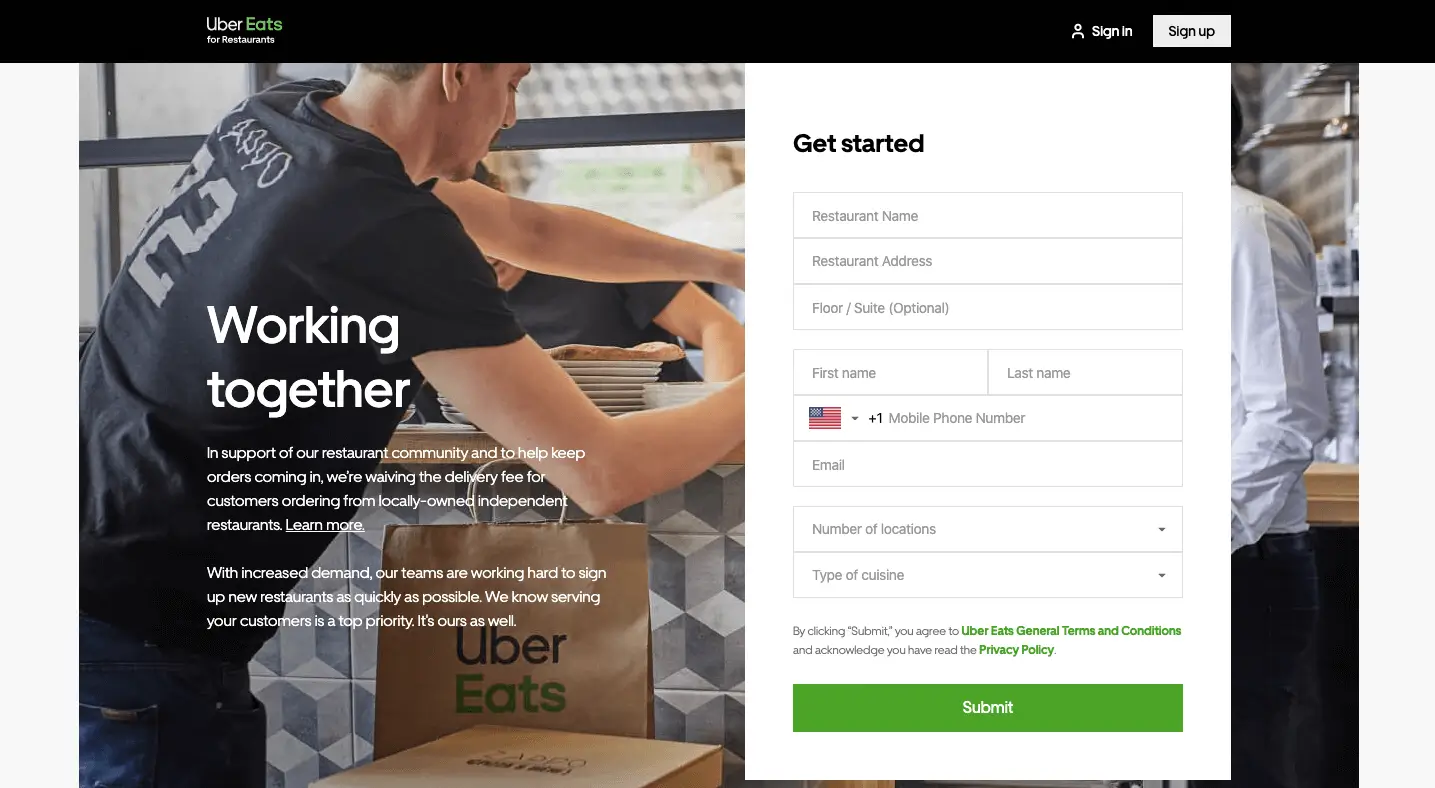Click the US flag icon in phone field
The height and width of the screenshot is (788, 1435).
[825, 418]
